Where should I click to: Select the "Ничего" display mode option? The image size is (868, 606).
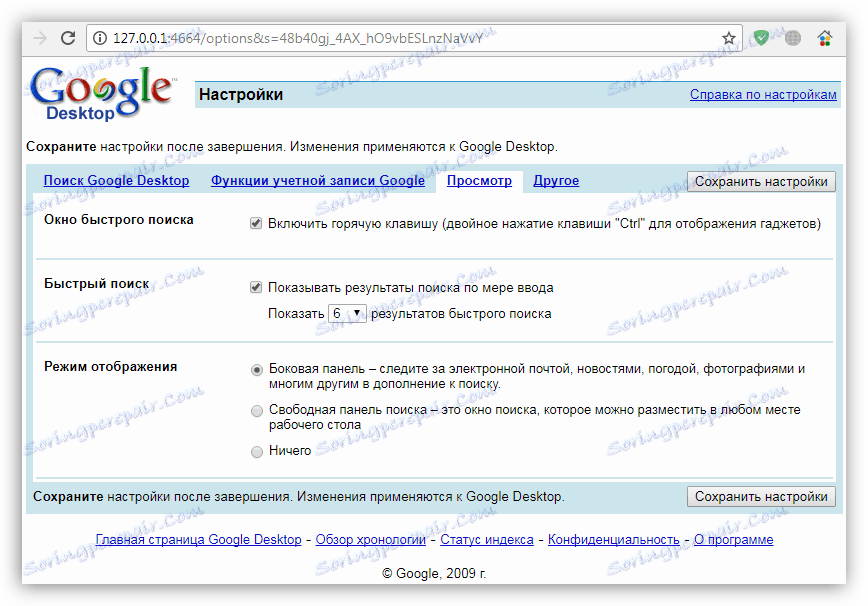(x=257, y=450)
